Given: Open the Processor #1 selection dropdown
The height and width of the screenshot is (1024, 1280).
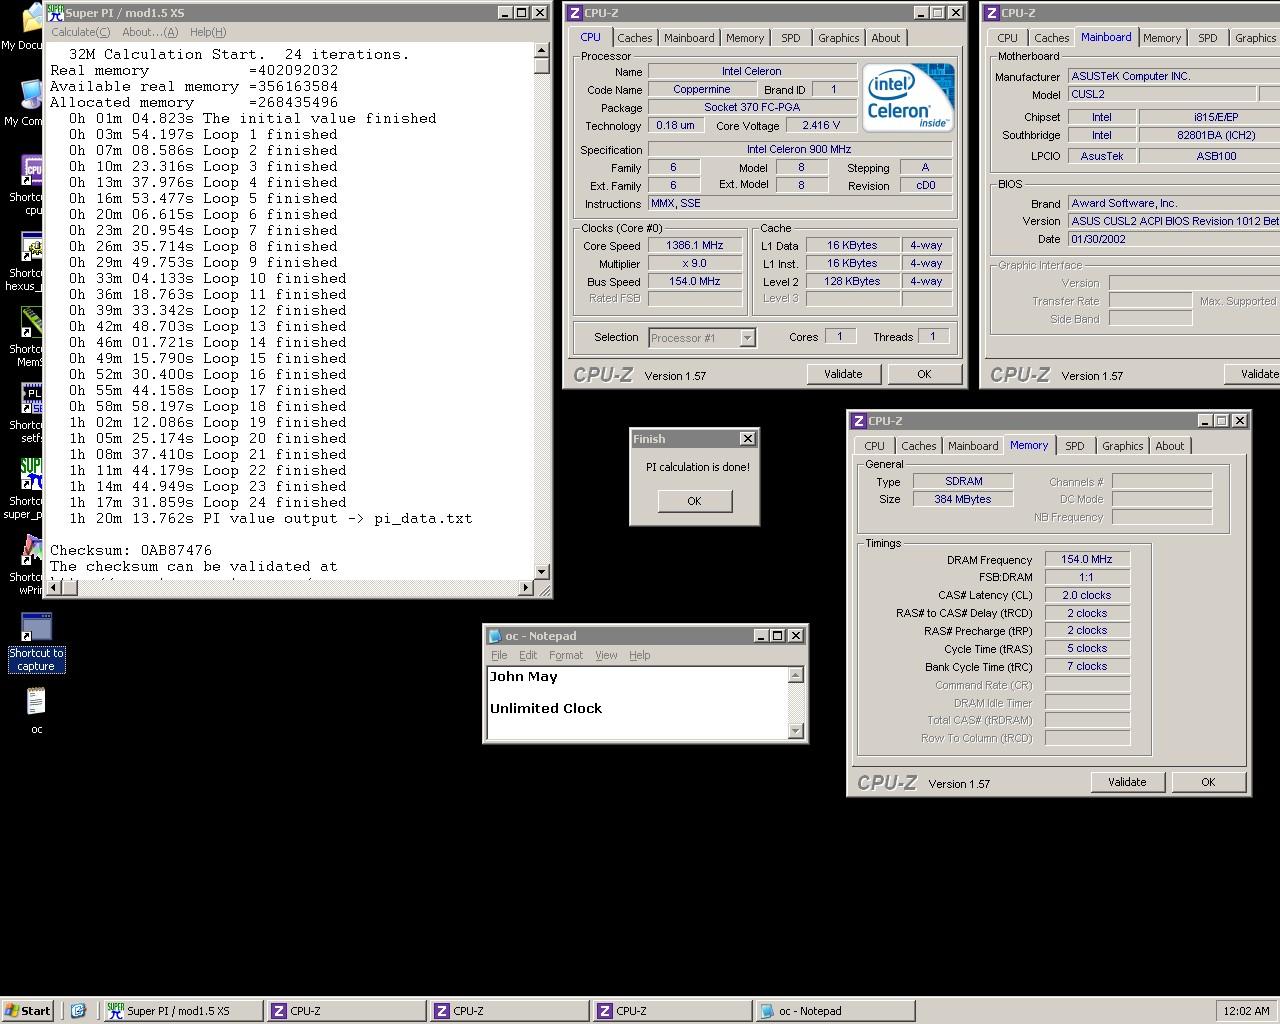Looking at the screenshot, I should click(x=702, y=338).
